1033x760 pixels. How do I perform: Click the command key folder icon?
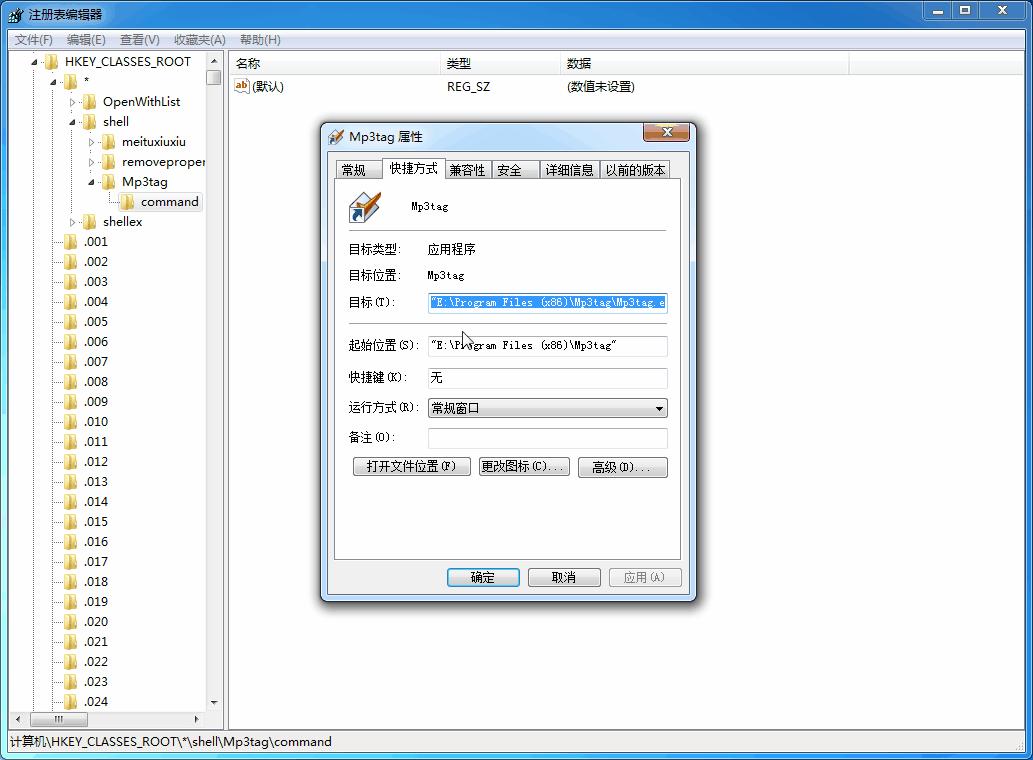(128, 202)
